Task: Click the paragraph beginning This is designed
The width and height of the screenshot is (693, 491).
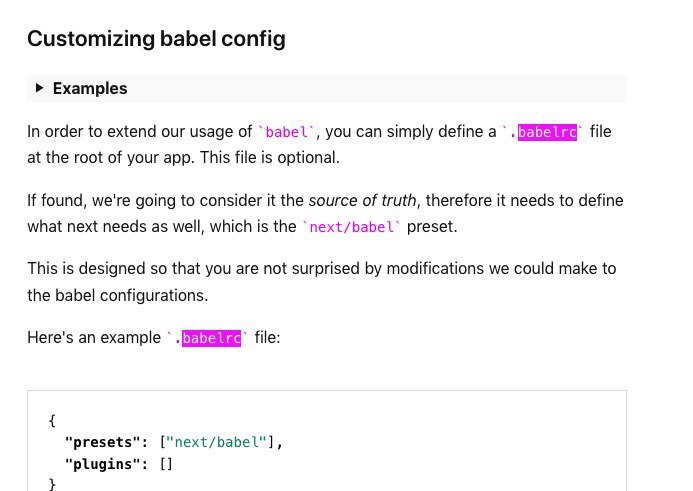Action: point(322,282)
